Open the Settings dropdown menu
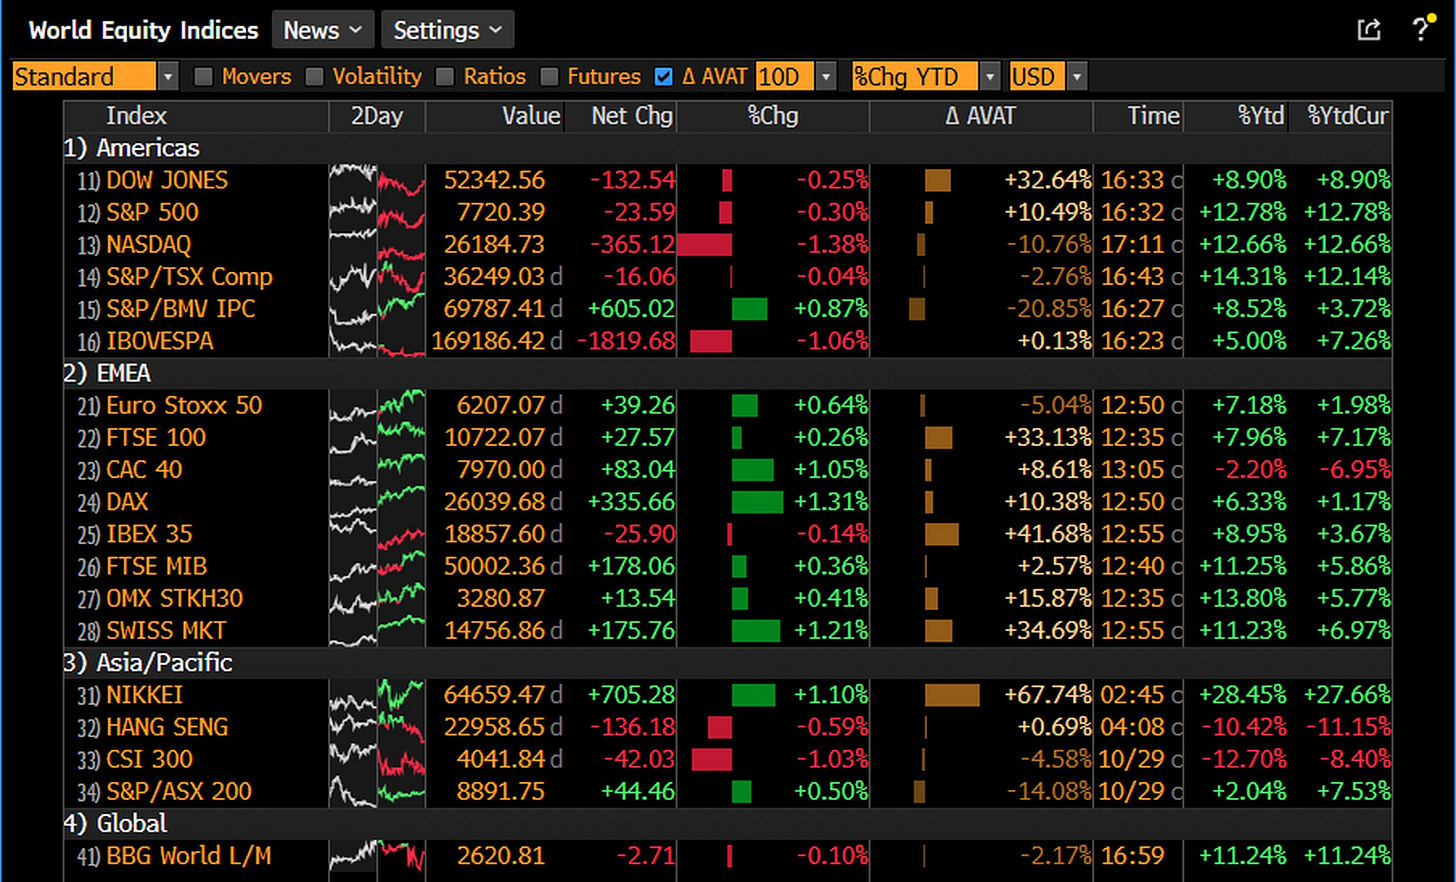 [x=448, y=30]
